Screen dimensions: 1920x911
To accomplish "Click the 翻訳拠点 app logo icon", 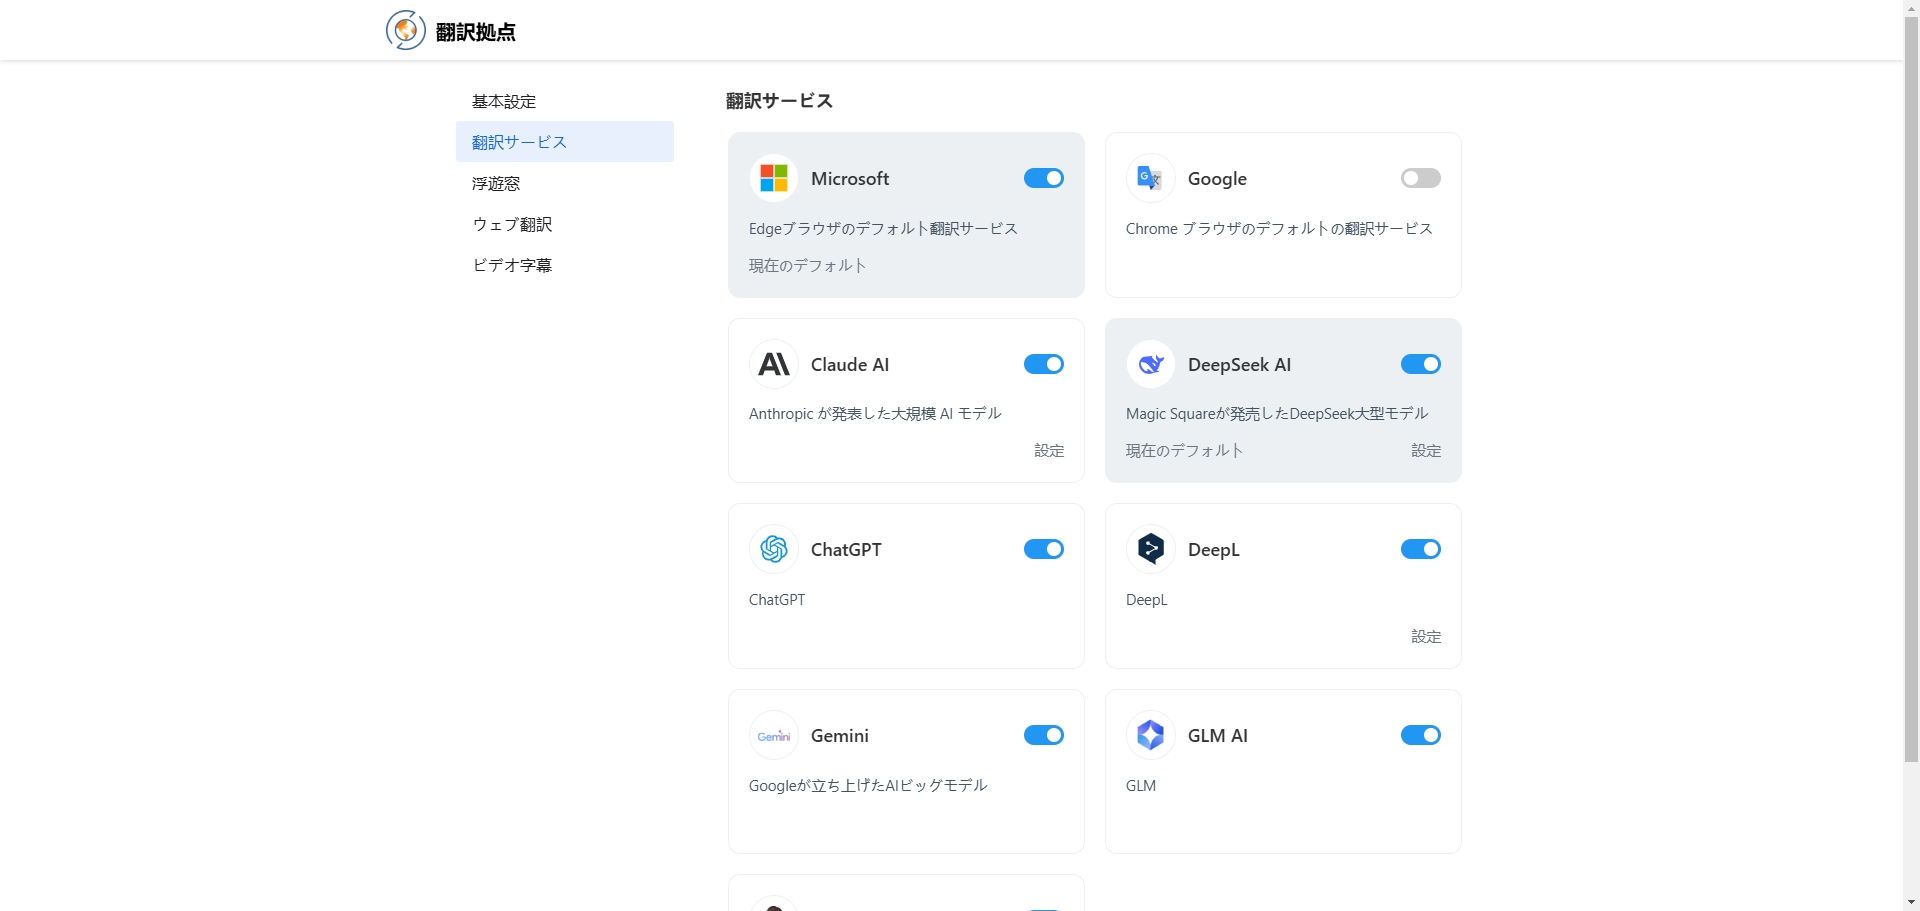I will pyautogui.click(x=406, y=30).
